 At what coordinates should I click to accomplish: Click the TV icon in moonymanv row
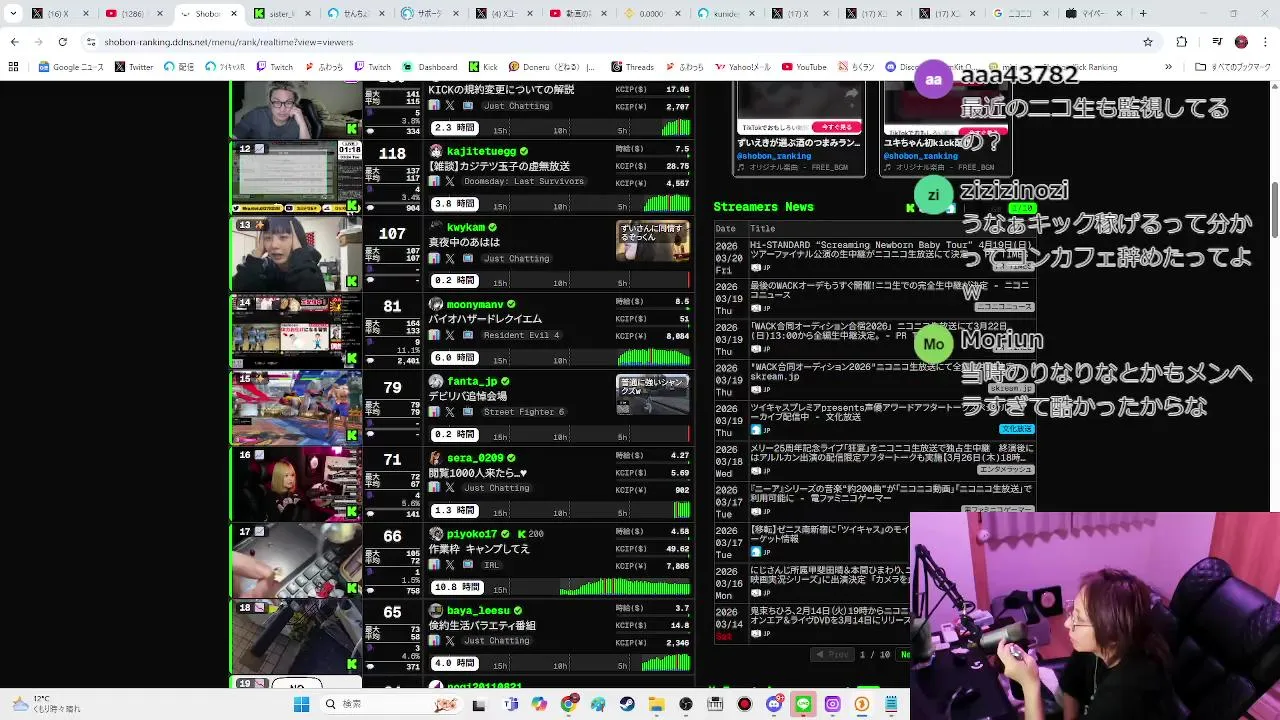pyautogui.click(x=467, y=336)
